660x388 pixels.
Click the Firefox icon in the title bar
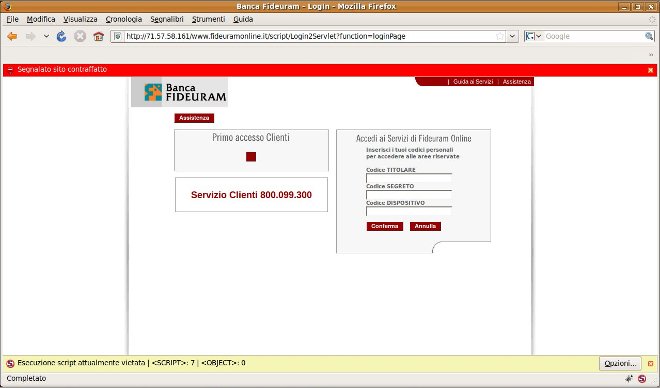(x=7, y=6)
